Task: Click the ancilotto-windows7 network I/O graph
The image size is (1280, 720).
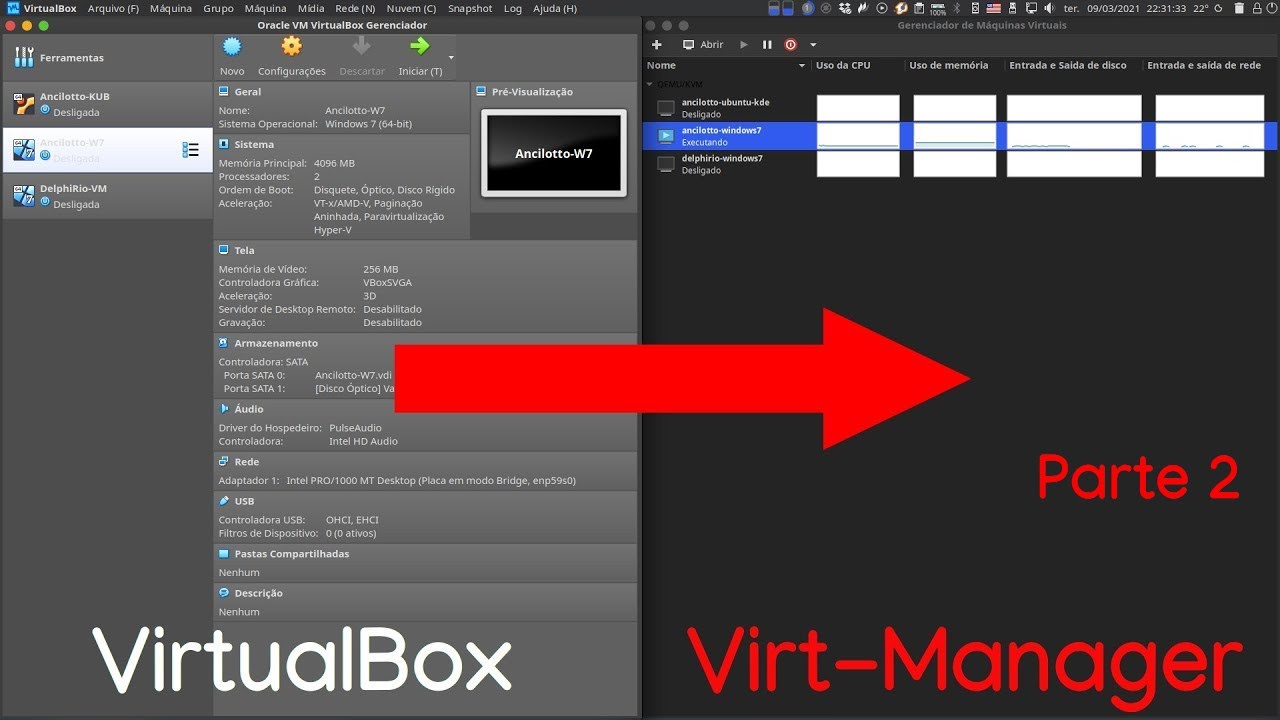Action: pyautogui.click(x=1210, y=136)
